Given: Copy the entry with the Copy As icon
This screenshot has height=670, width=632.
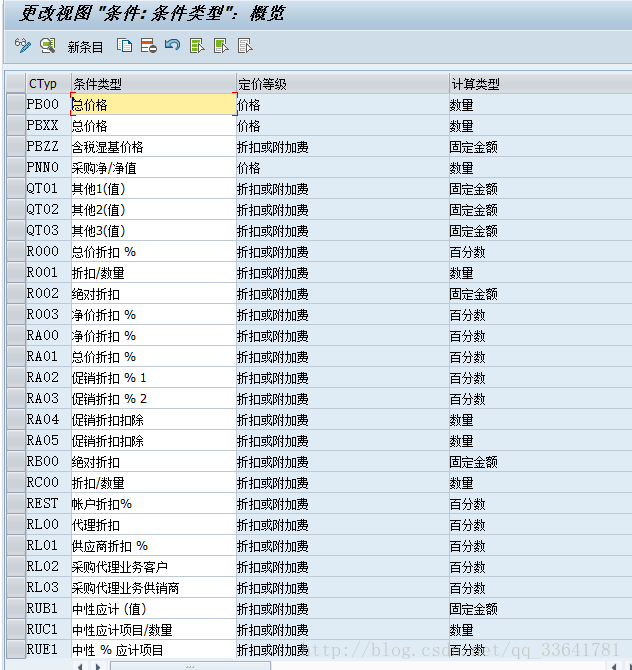Looking at the screenshot, I should click(124, 46).
